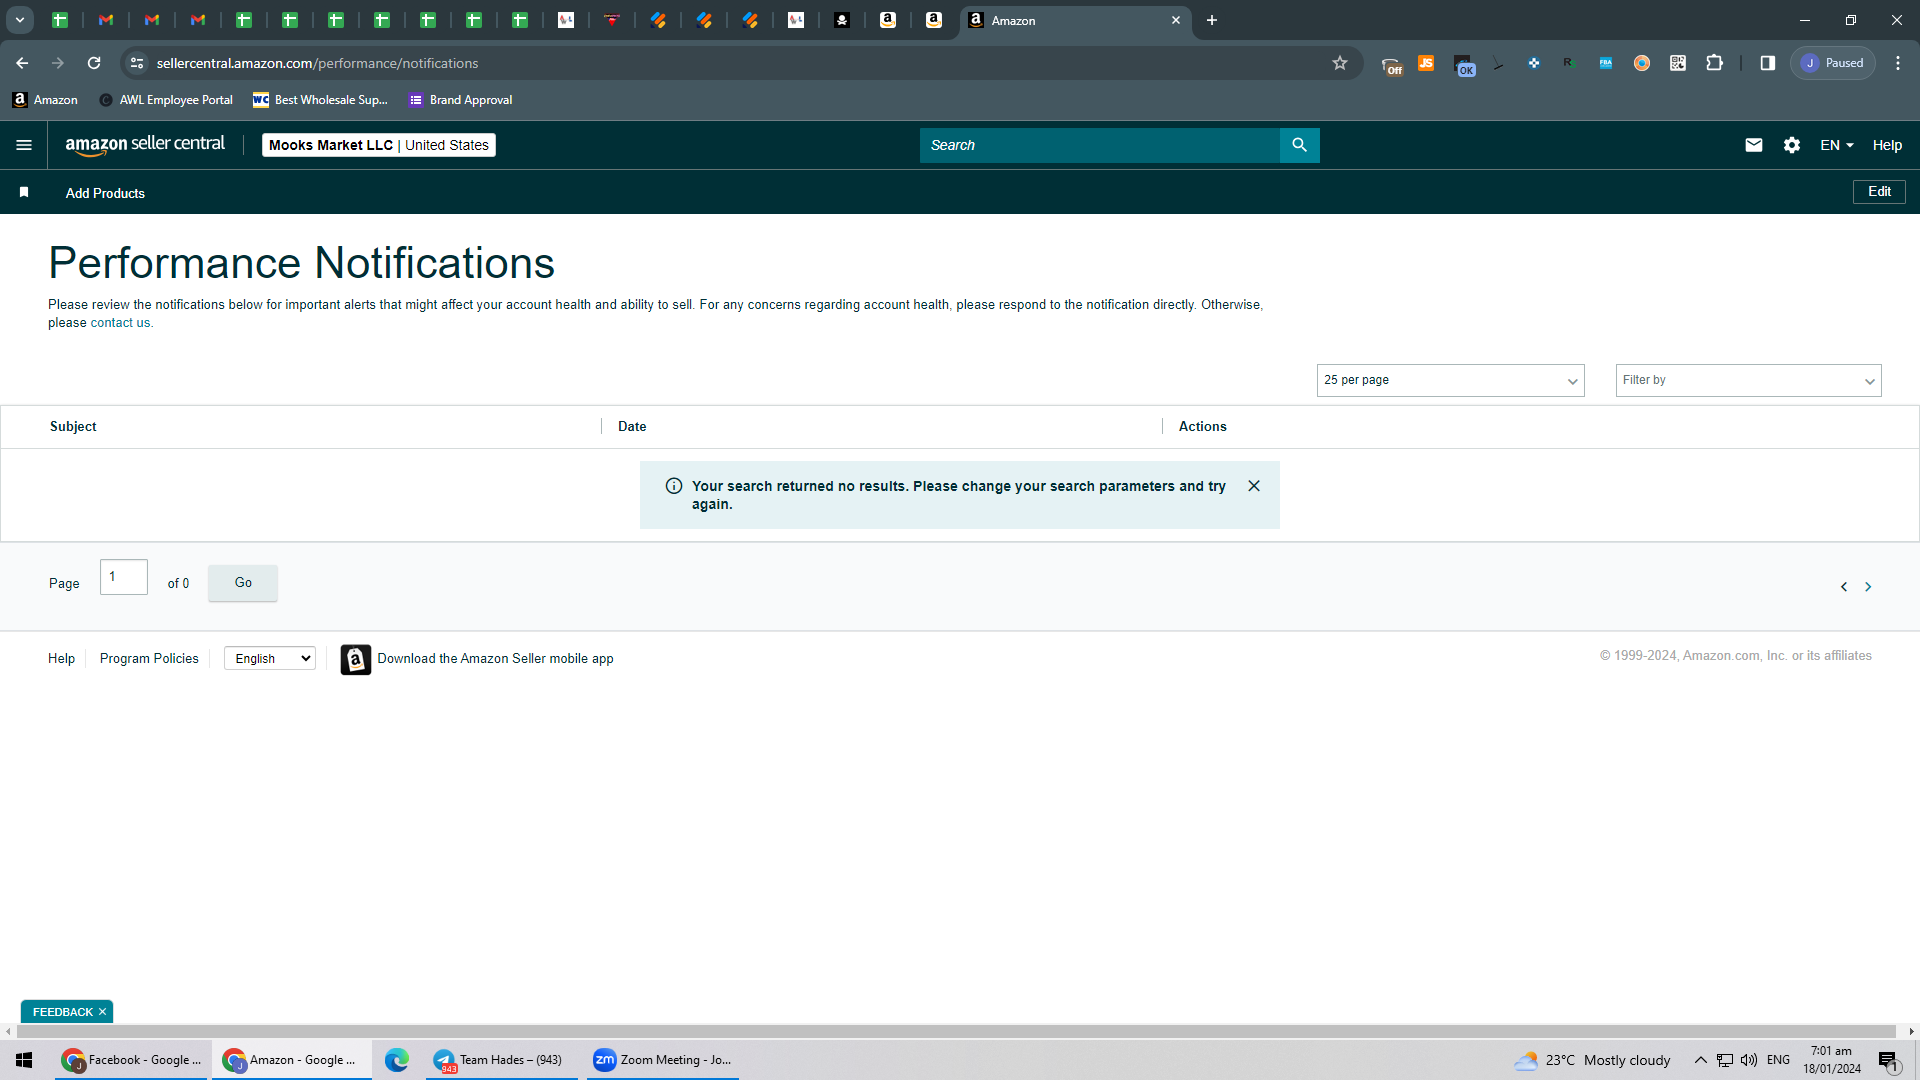Open the weather widget 23°C Mostly cloudy
Image resolution: width=1920 pixels, height=1080 pixels.
pos(1592,1060)
